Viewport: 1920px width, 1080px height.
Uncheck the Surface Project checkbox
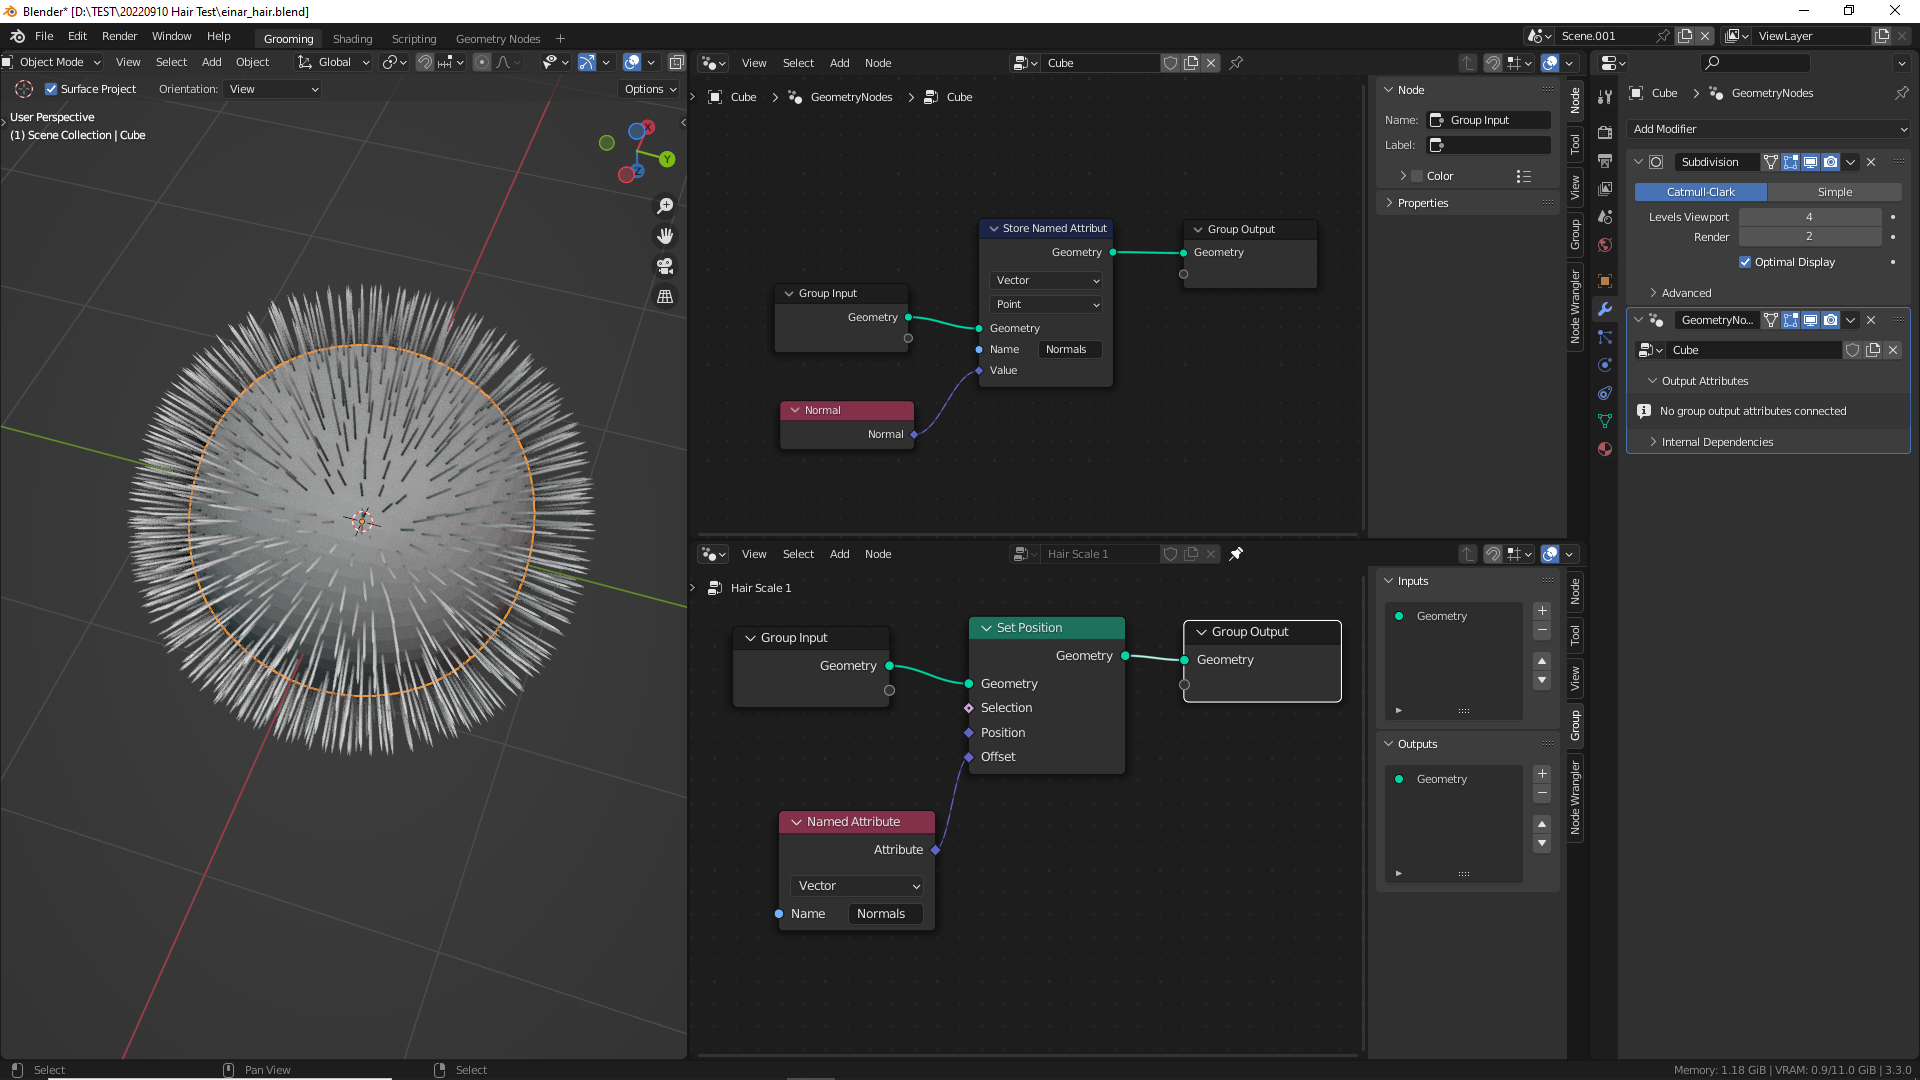[x=51, y=89]
